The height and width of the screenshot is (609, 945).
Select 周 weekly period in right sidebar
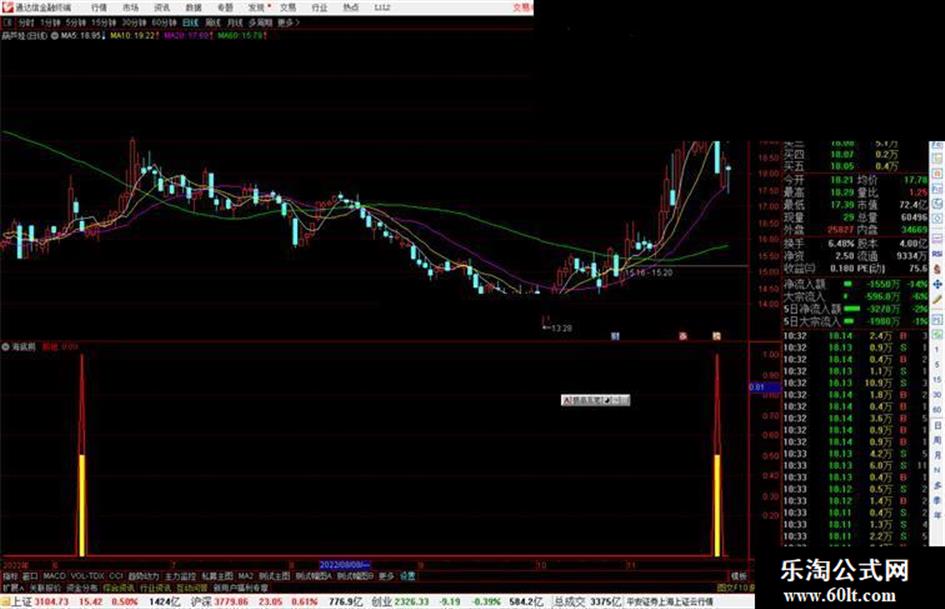[937, 440]
